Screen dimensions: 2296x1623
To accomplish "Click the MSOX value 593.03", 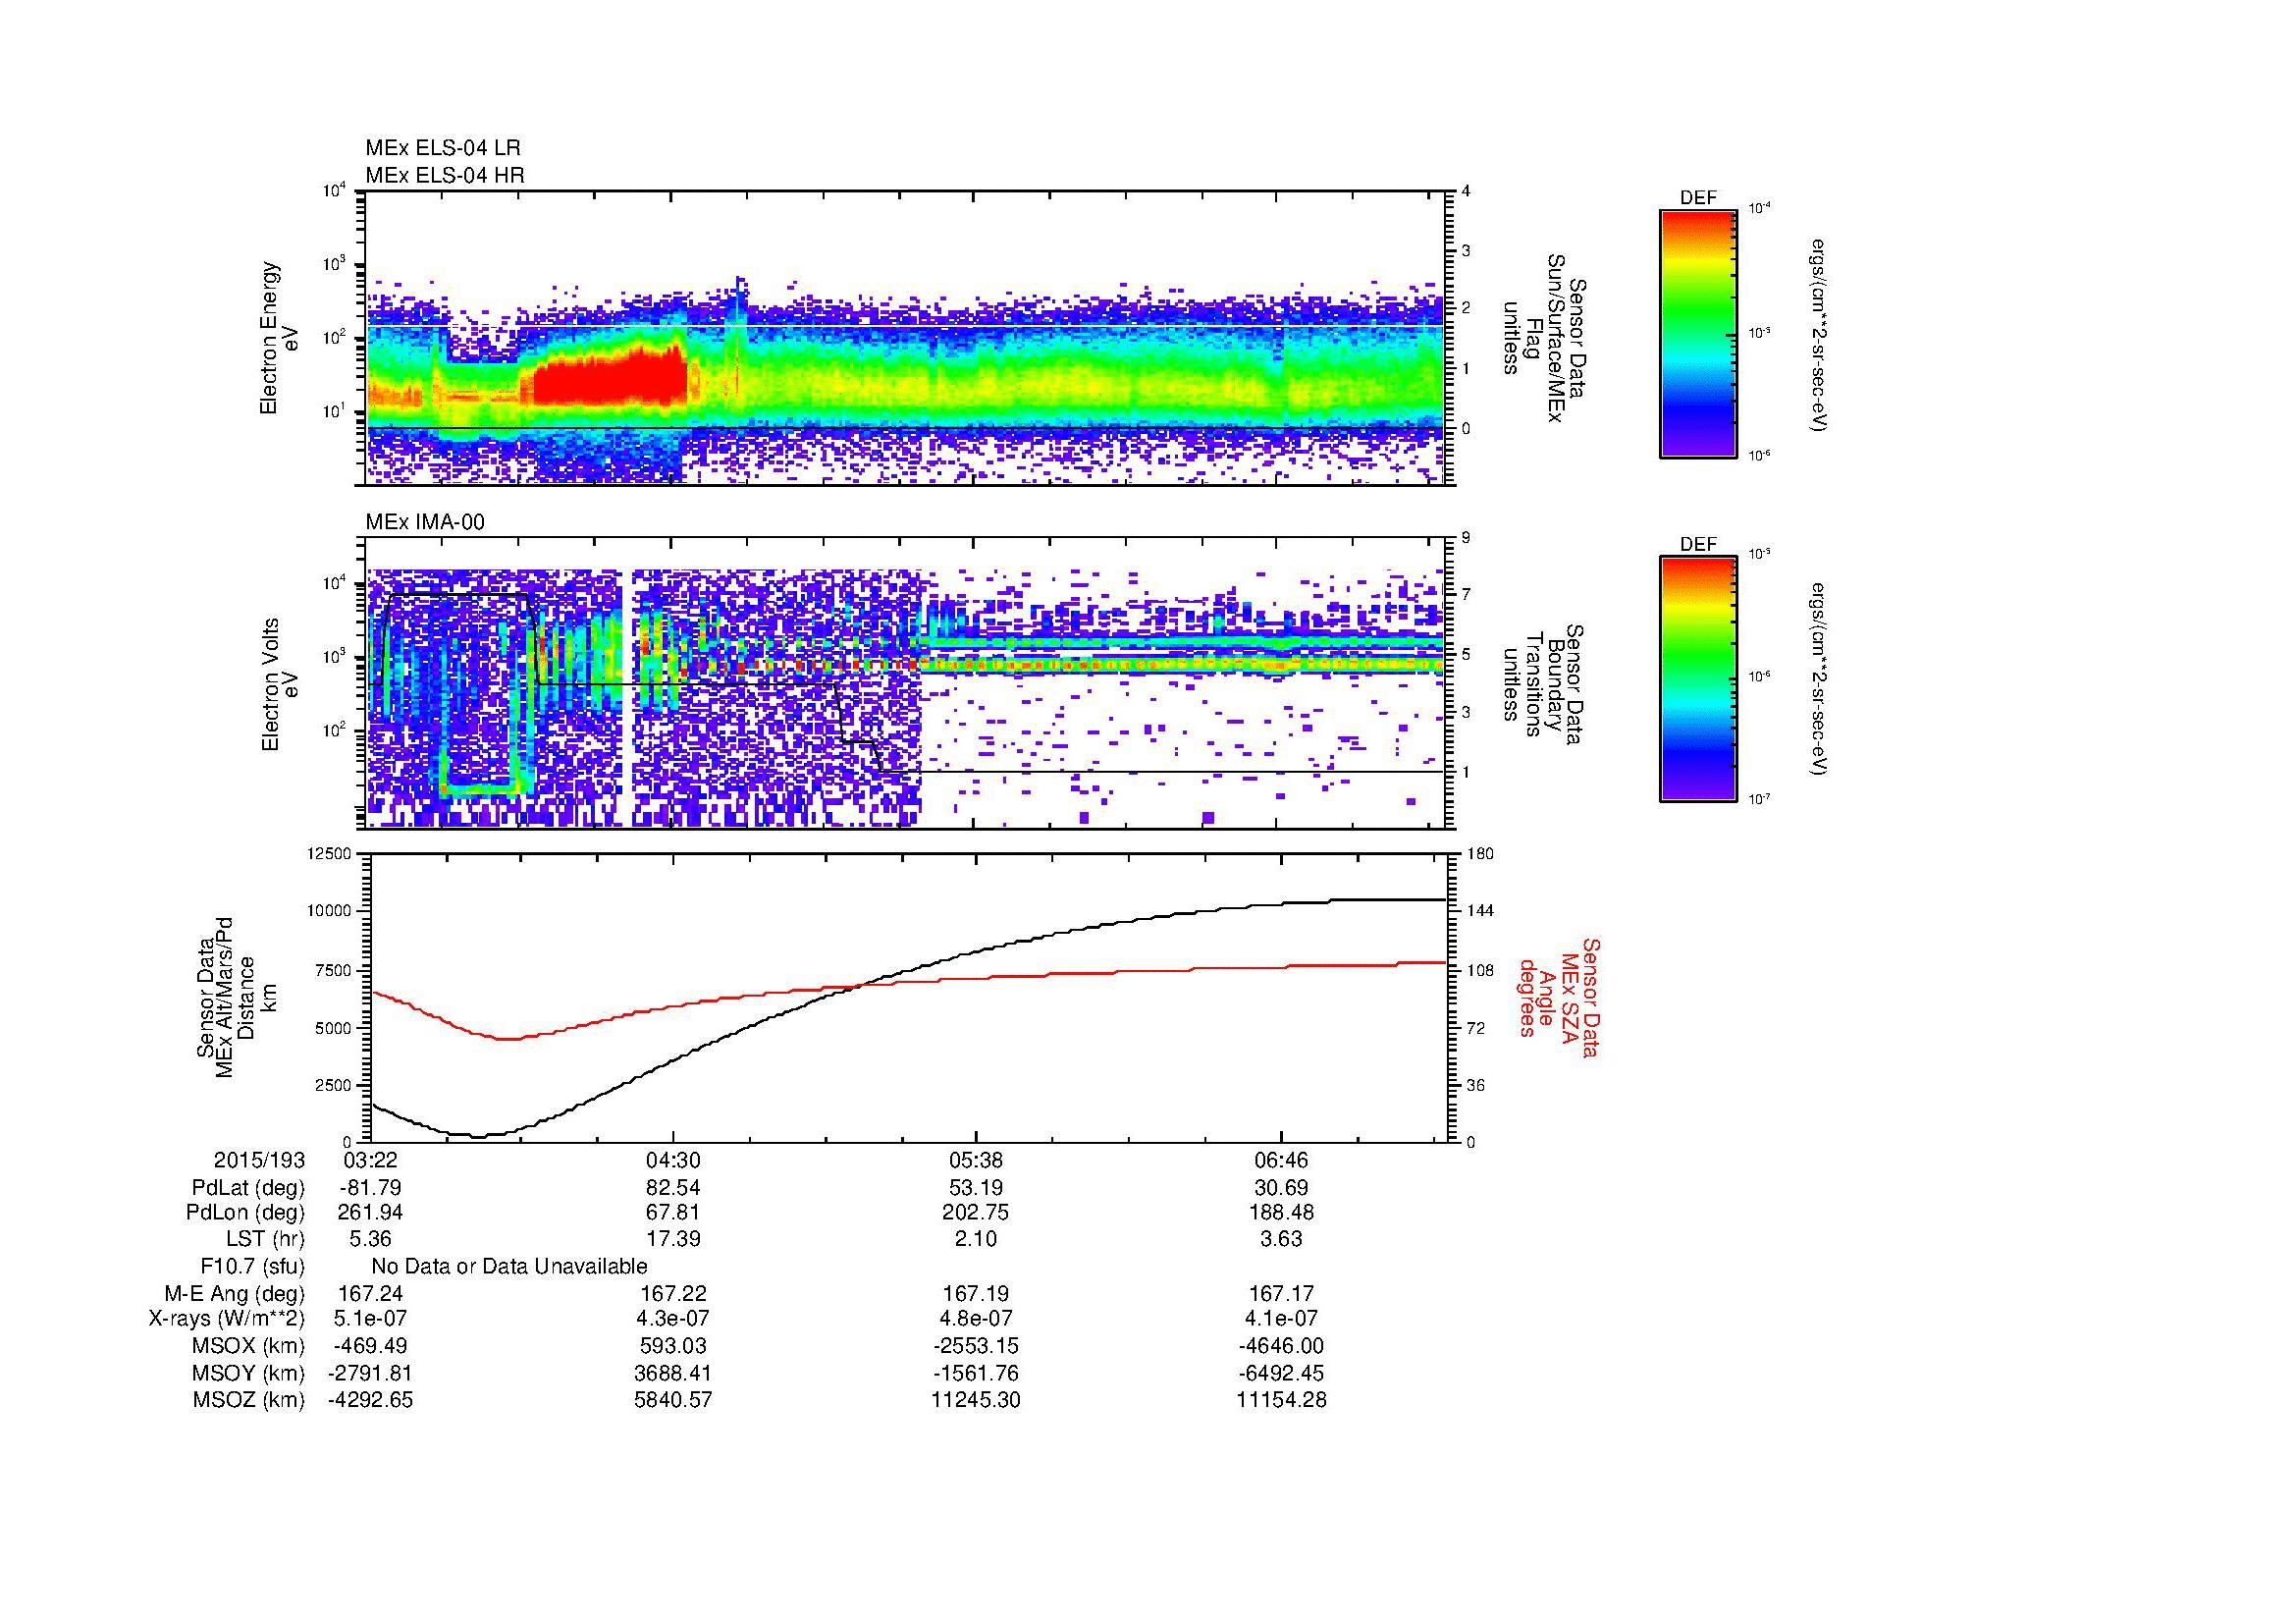I will [x=674, y=1347].
